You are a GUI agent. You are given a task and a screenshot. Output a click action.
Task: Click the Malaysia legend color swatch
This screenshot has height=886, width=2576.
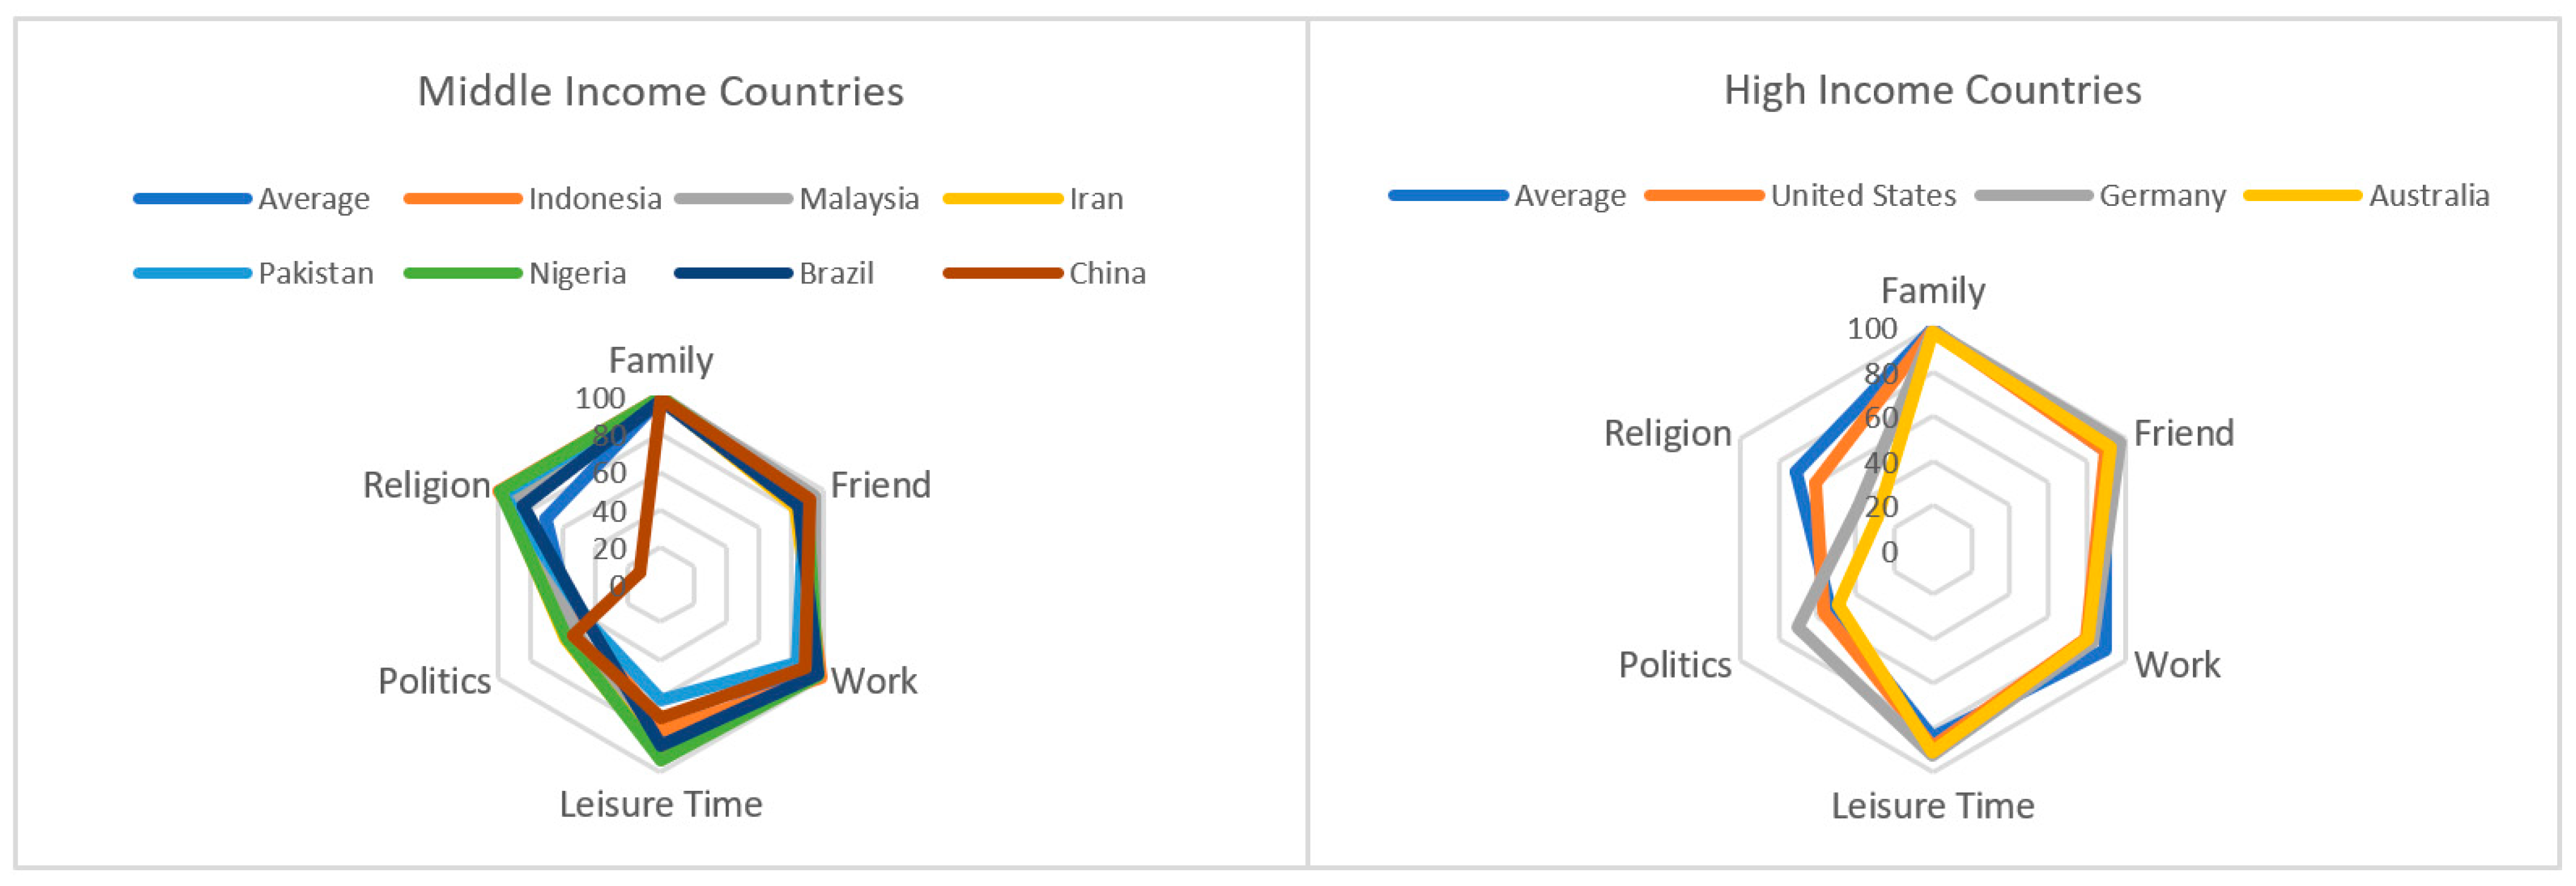click(733, 198)
